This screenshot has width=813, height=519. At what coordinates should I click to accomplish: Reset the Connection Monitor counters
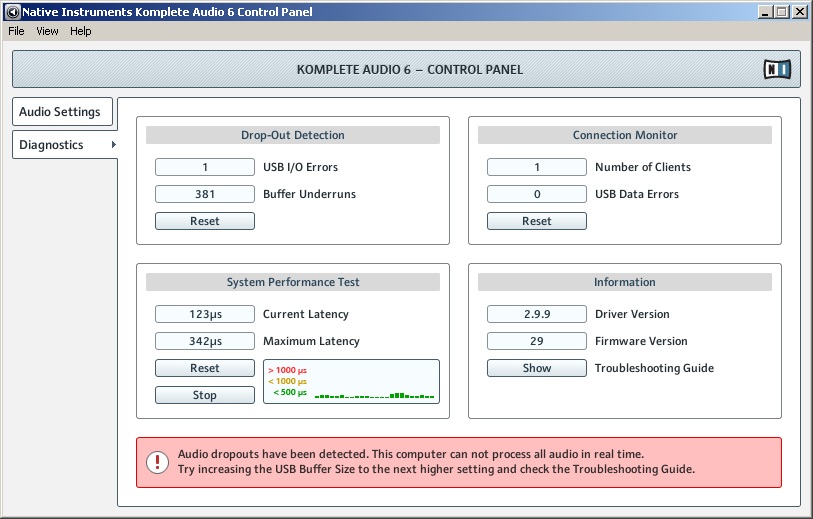(x=537, y=221)
